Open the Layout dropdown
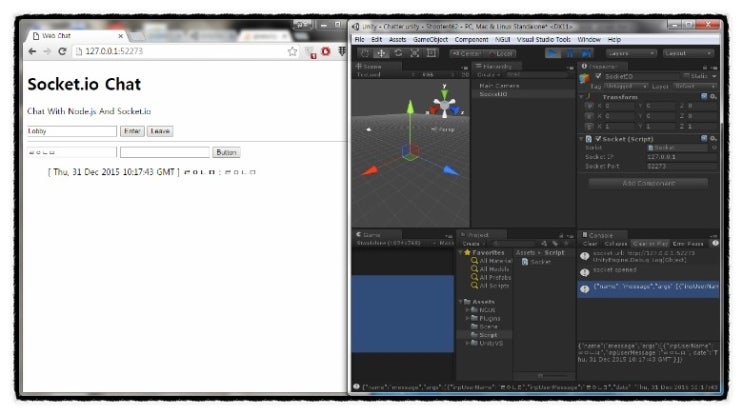The image size is (743, 415). pos(688,53)
